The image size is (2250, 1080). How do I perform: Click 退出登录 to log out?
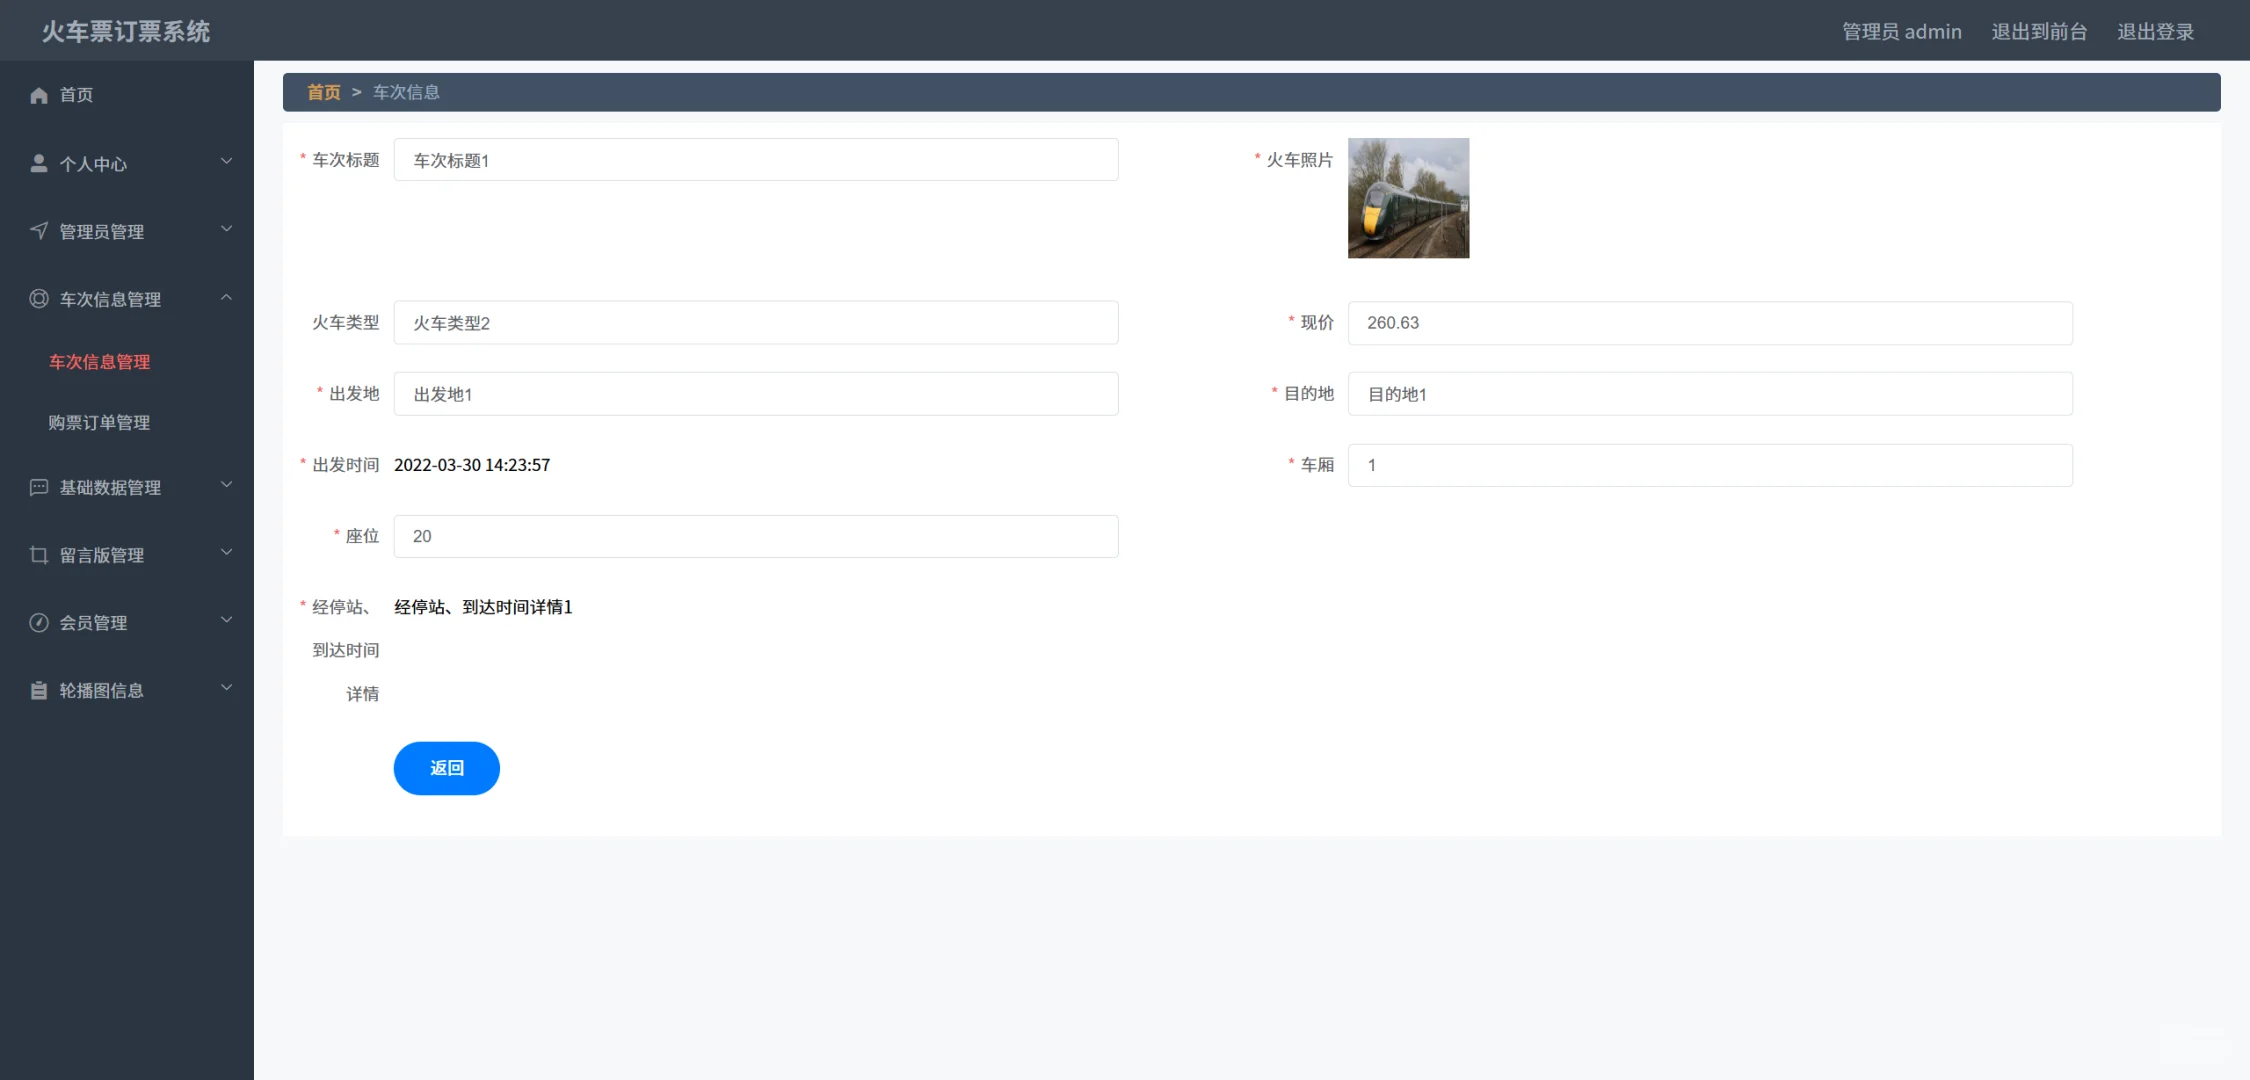[x=2155, y=31]
